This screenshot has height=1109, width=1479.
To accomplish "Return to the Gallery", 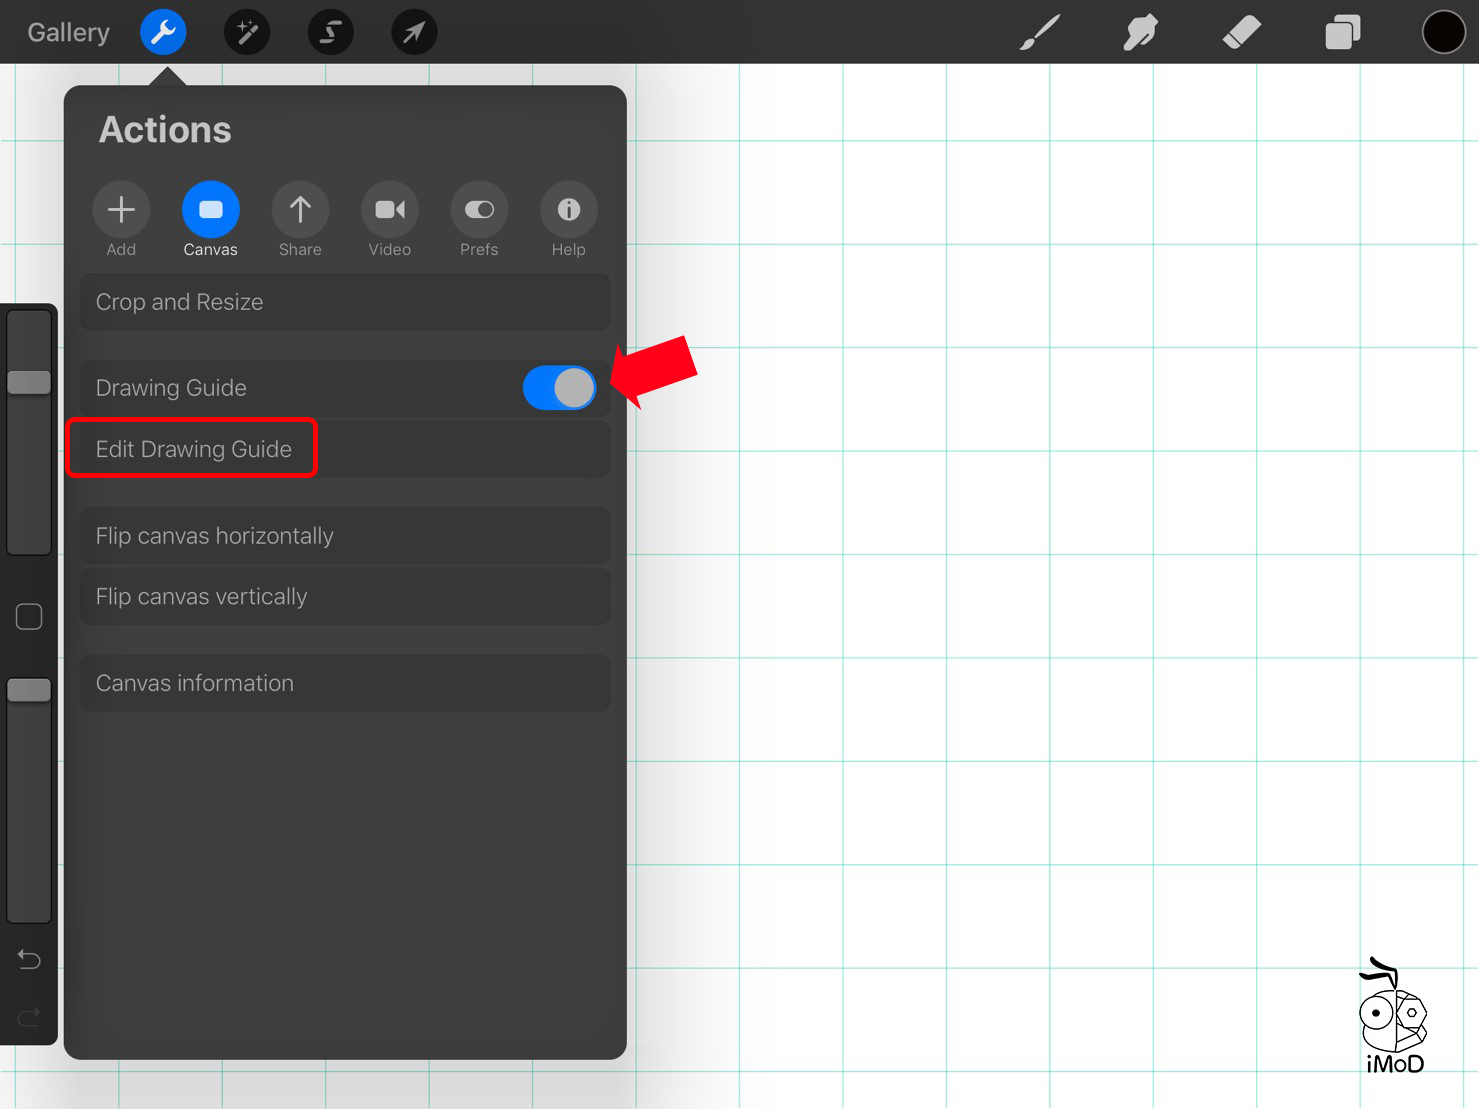I will (x=68, y=32).
